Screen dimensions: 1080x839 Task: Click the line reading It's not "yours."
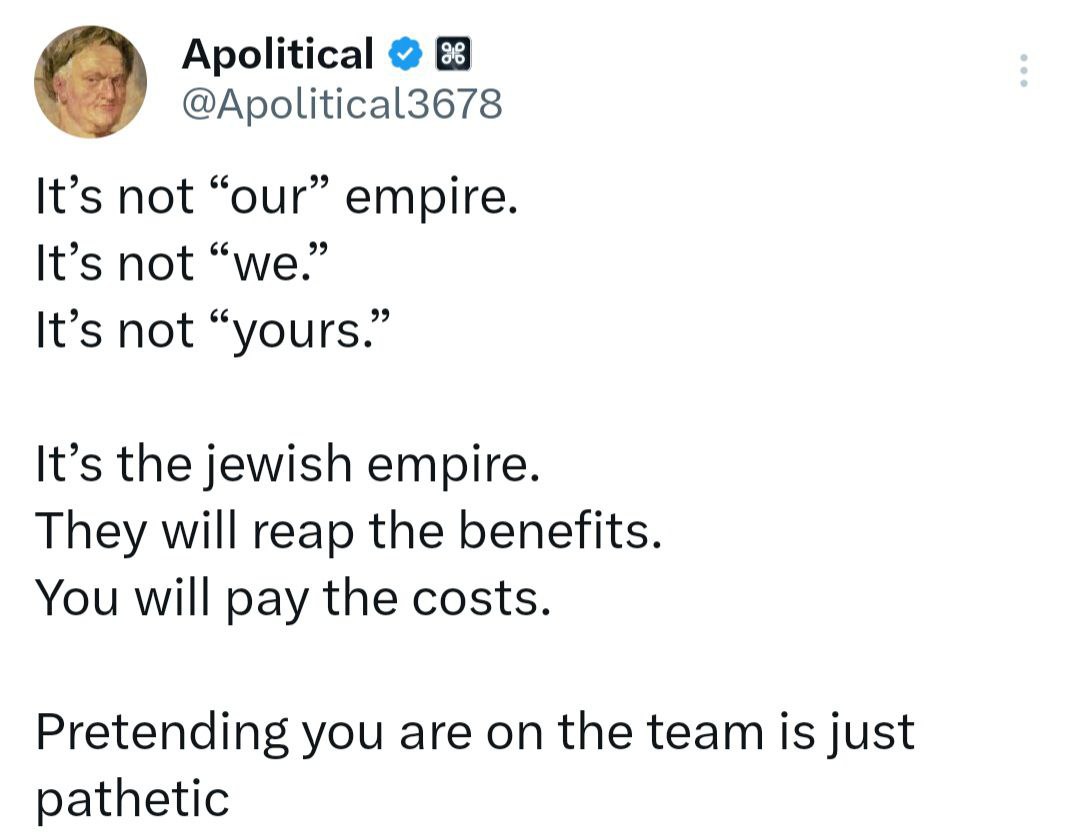[209, 329]
